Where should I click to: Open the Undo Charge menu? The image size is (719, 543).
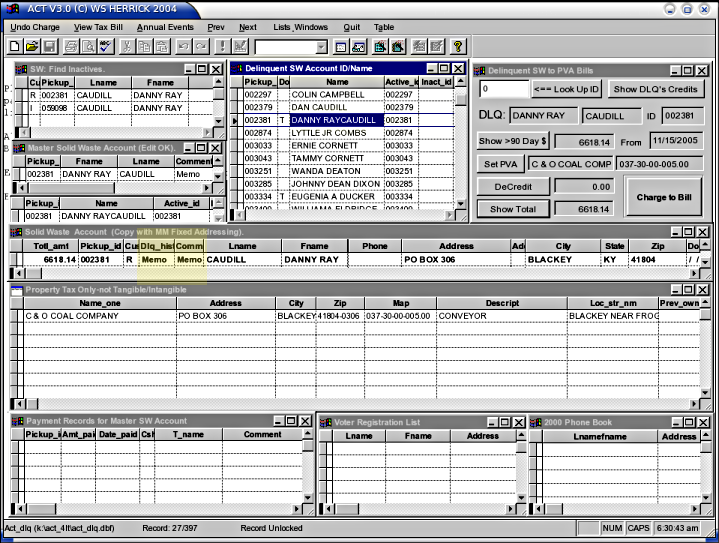click(x=35, y=27)
